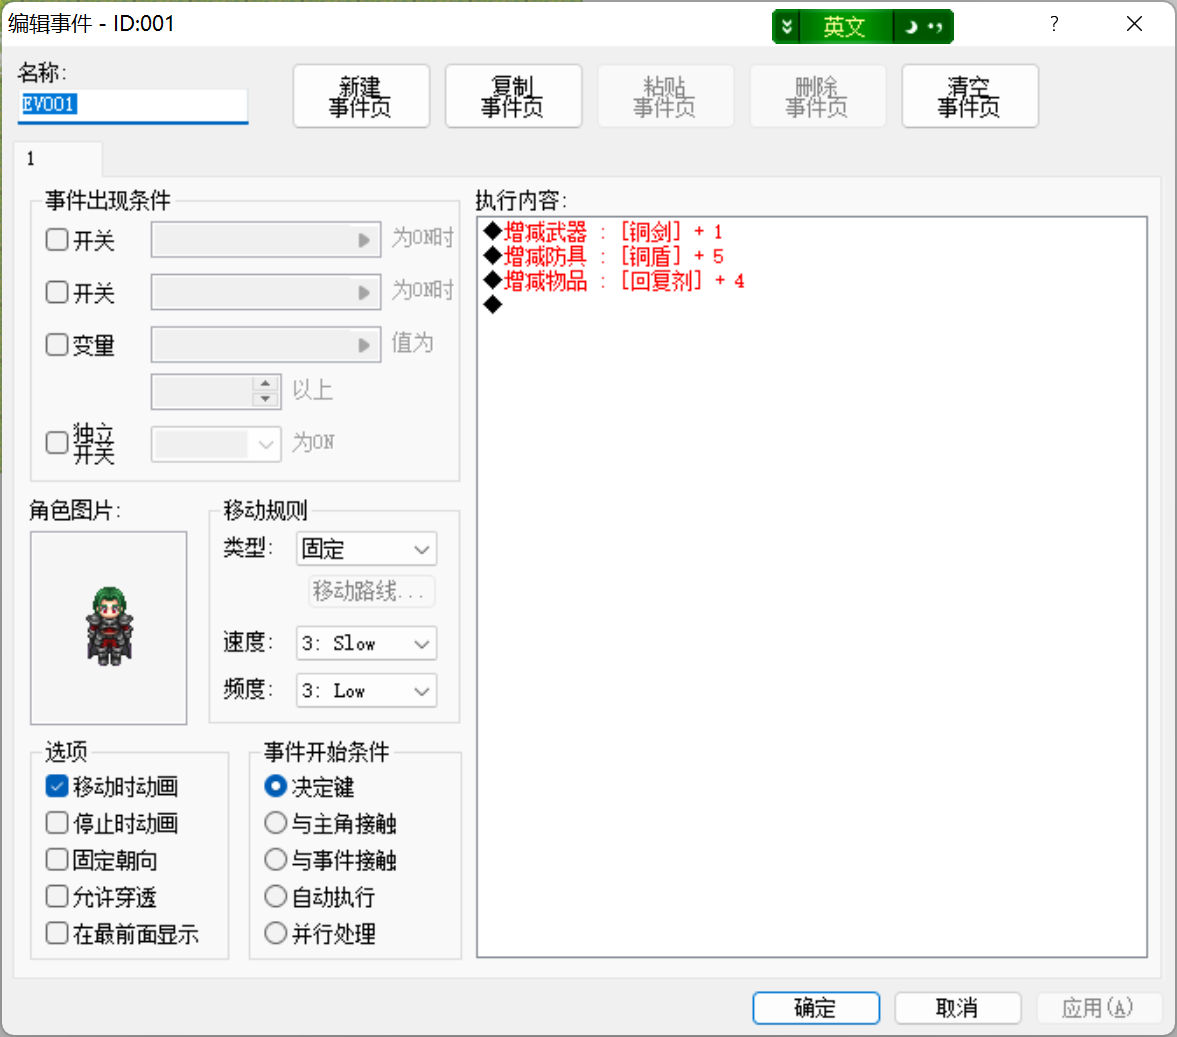
Task: Open the 类型 movement type dropdown
Action: tap(366, 550)
